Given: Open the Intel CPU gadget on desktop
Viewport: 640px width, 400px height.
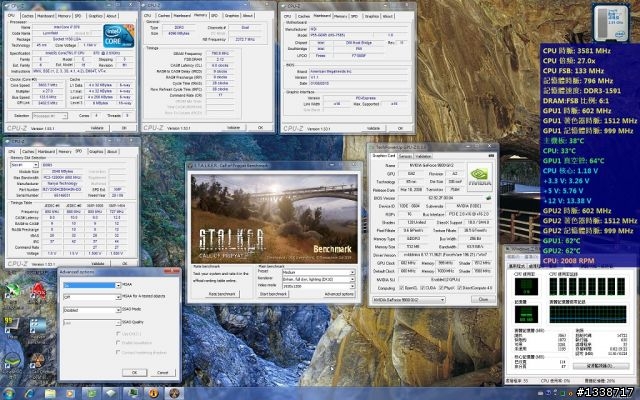Looking at the screenshot, I should (611, 23).
